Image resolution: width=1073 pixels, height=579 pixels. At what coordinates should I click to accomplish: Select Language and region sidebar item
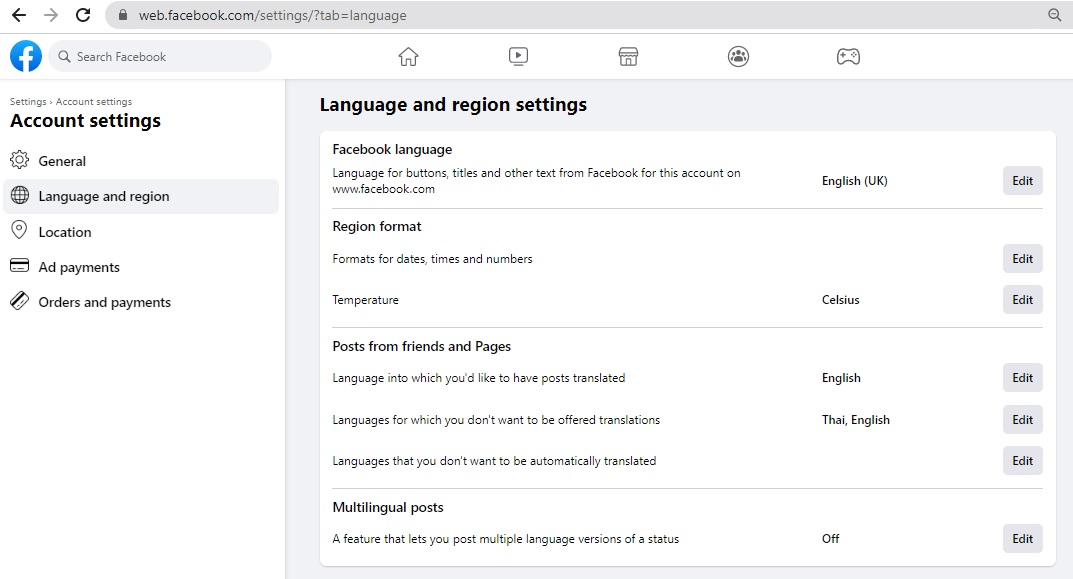[x=104, y=196]
